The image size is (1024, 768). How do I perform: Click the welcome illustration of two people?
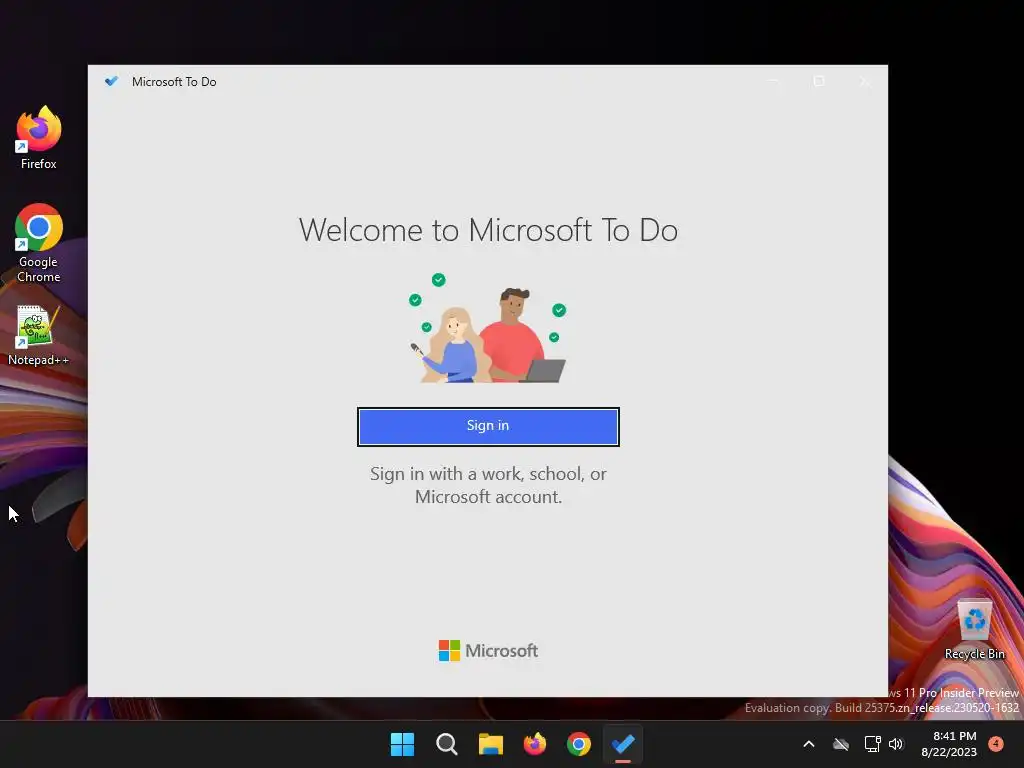(488, 328)
